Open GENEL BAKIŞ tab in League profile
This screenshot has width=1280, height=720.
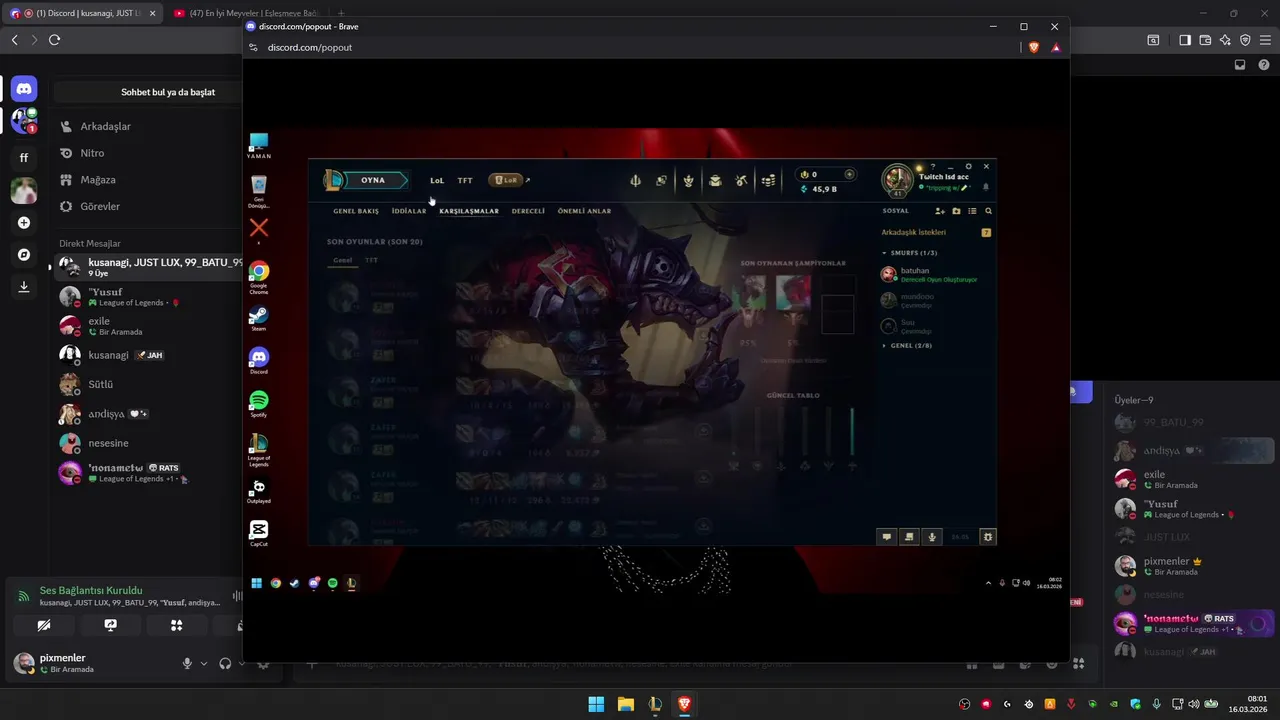tap(356, 211)
